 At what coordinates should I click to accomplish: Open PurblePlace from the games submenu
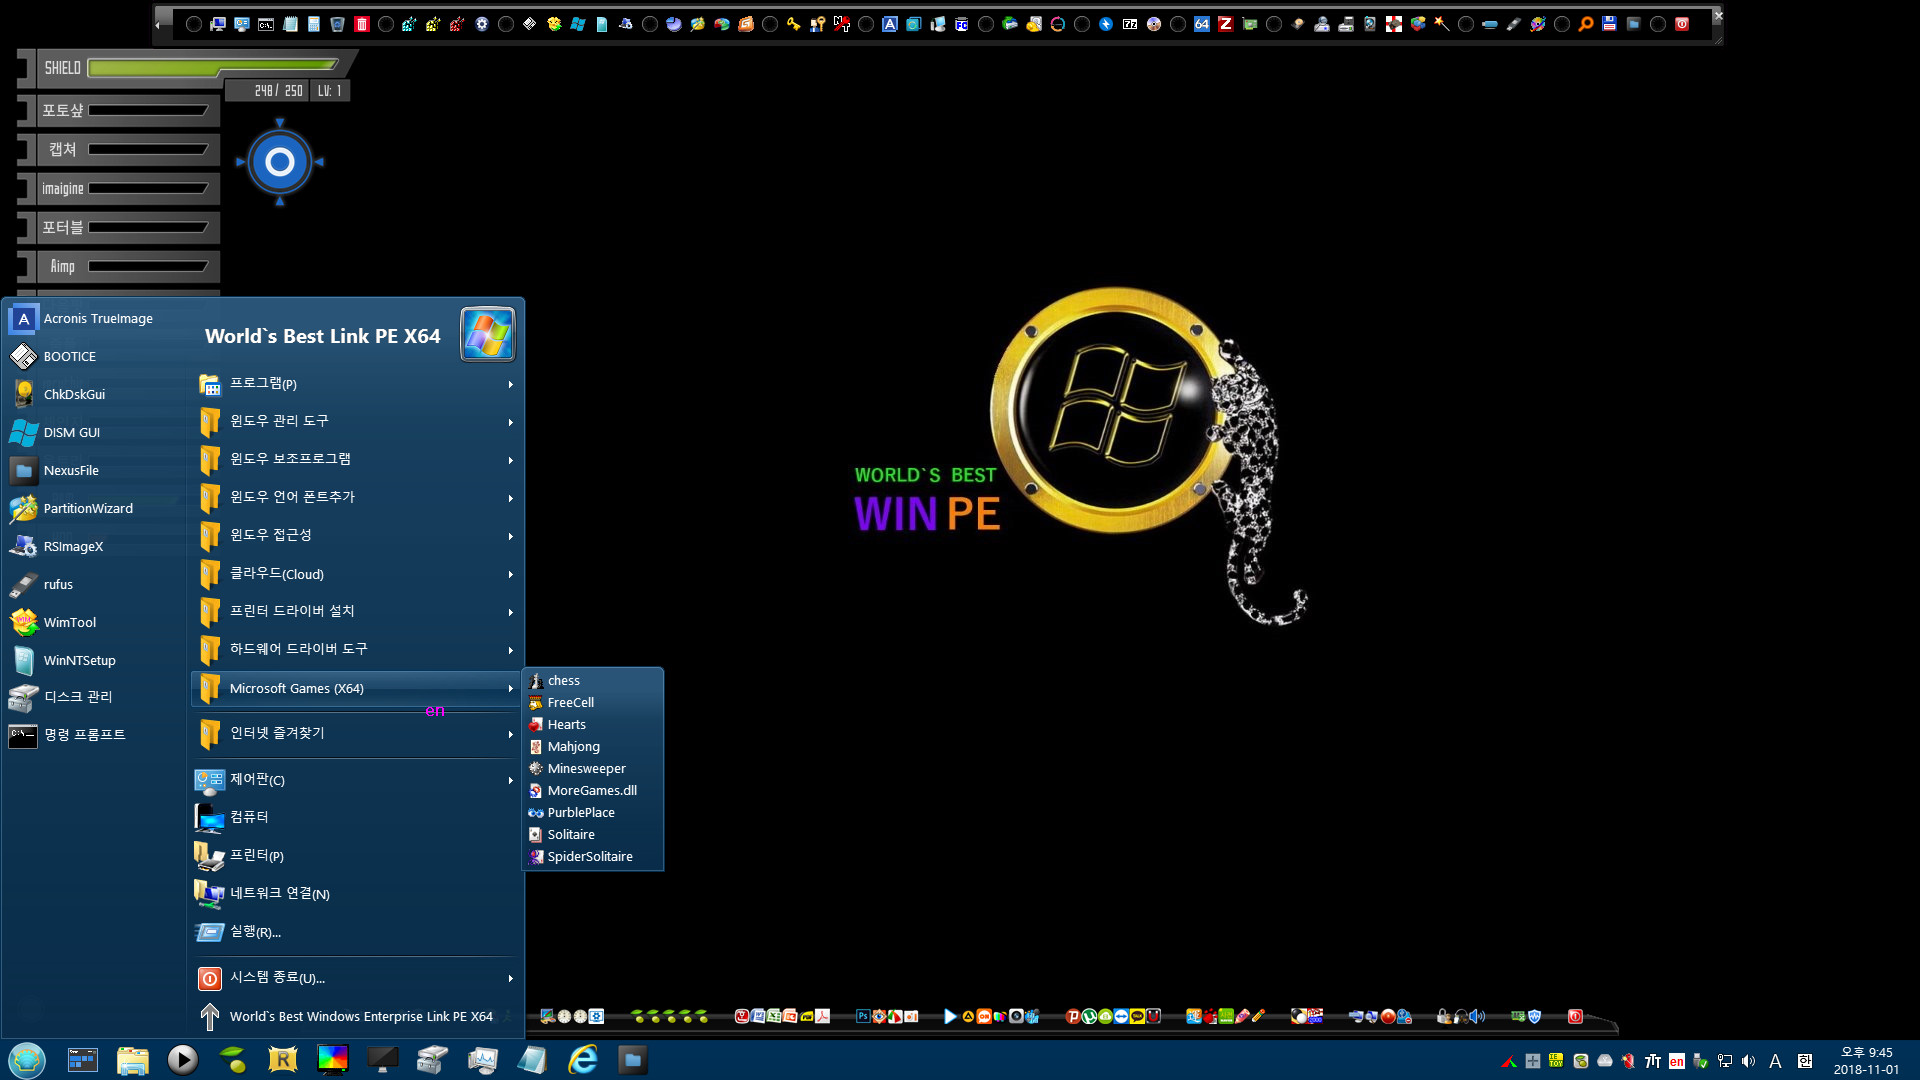click(x=593, y=812)
